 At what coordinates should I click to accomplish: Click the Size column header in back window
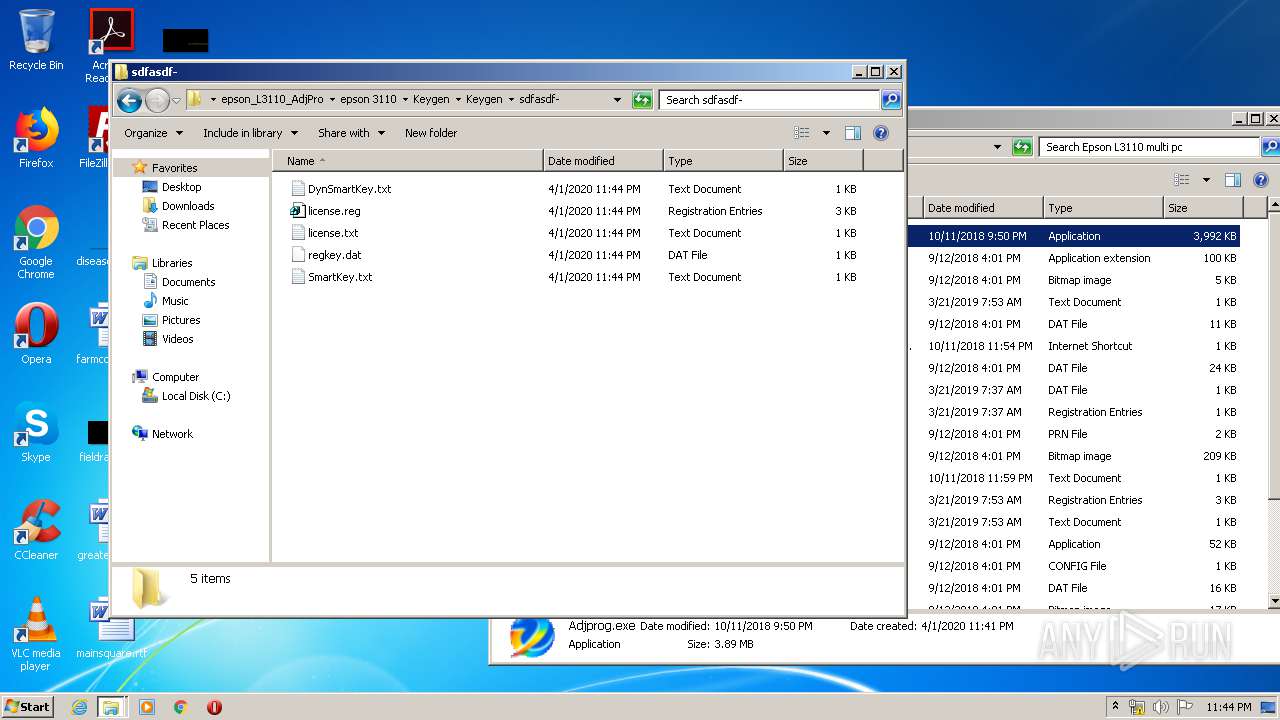point(1203,208)
